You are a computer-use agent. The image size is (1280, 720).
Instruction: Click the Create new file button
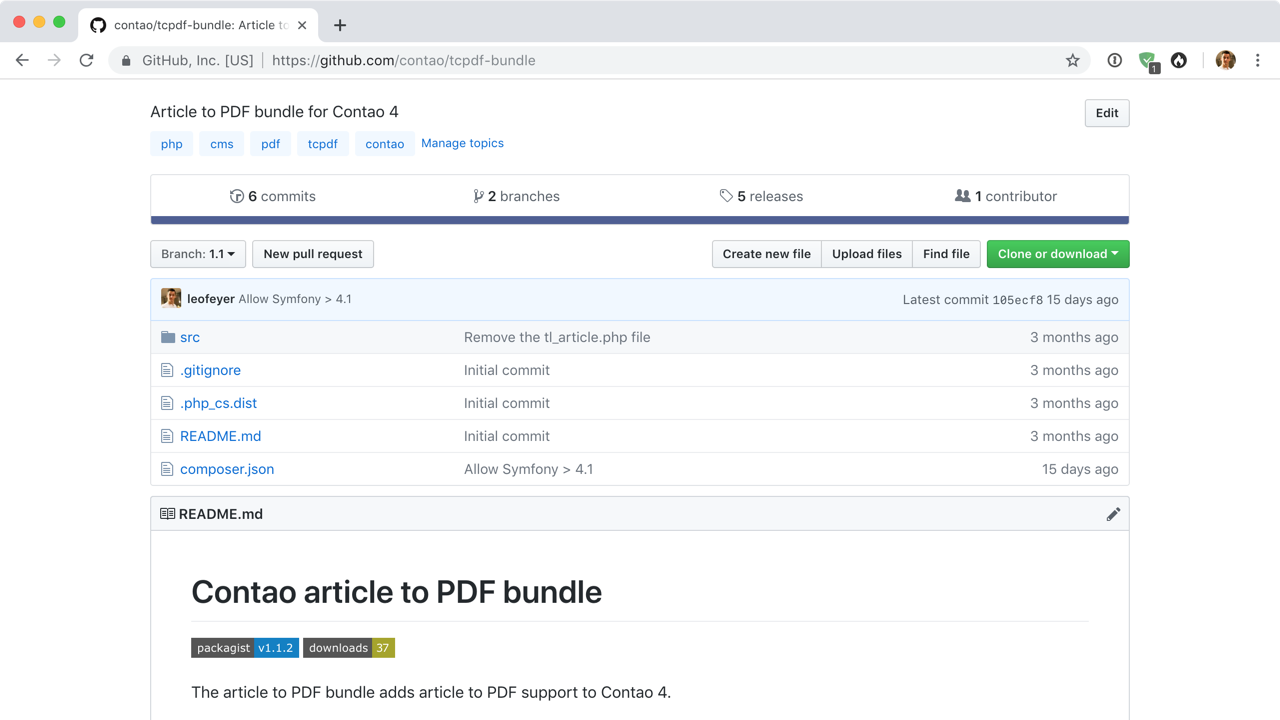tap(767, 254)
